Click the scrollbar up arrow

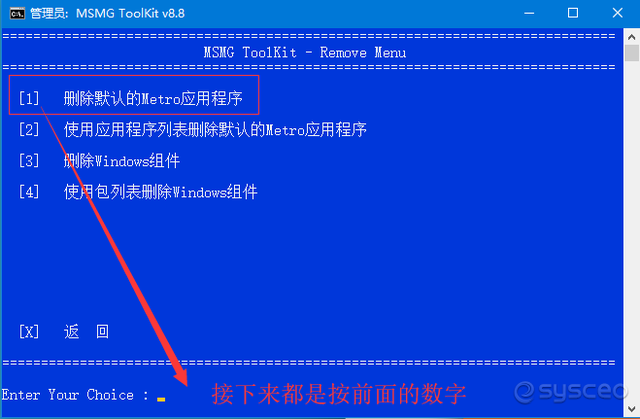tap(631, 37)
